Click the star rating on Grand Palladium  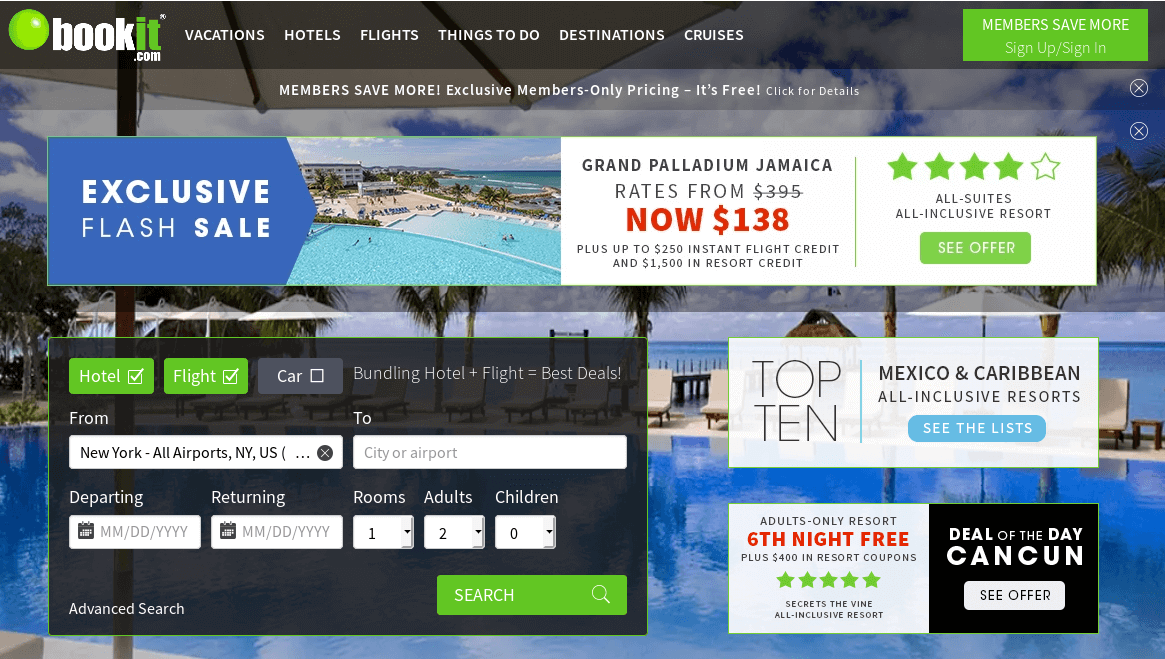(x=973, y=167)
